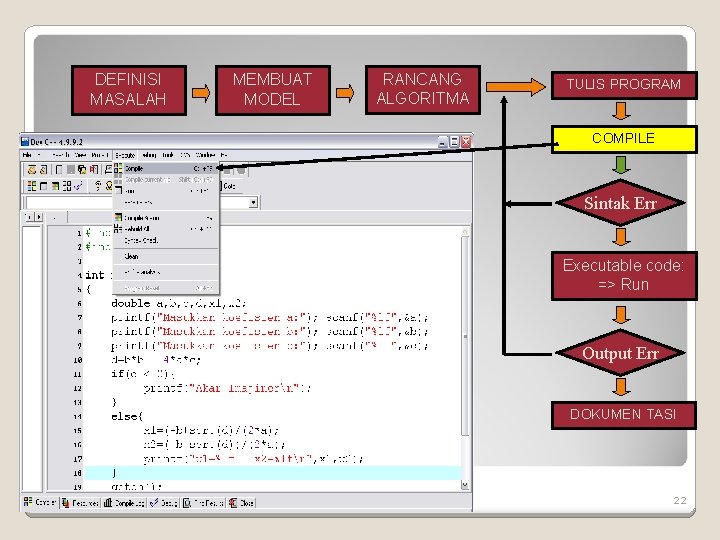Open the Search menu
Image resolution: width=720 pixels, height=540 pixels.
[61, 155]
